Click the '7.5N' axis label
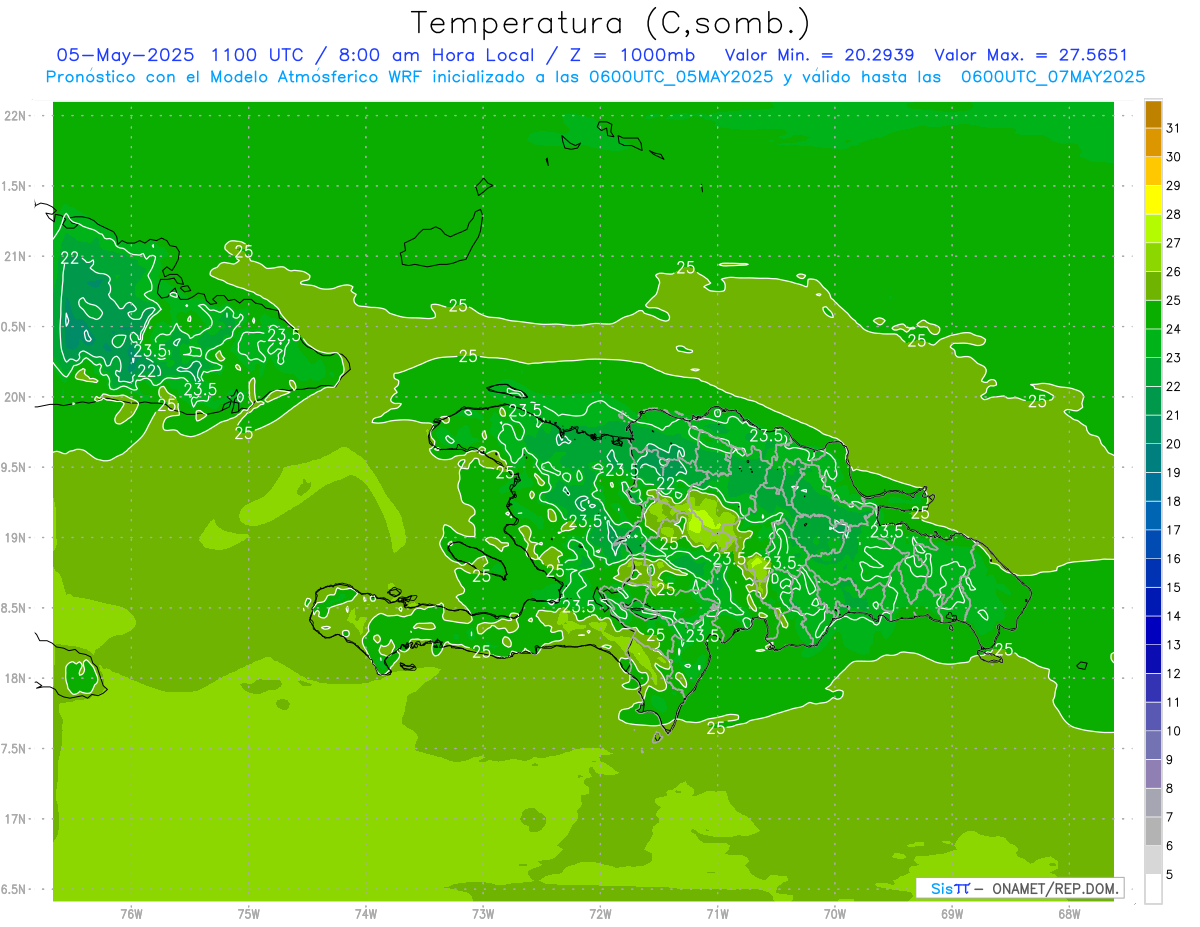 coord(15,748)
